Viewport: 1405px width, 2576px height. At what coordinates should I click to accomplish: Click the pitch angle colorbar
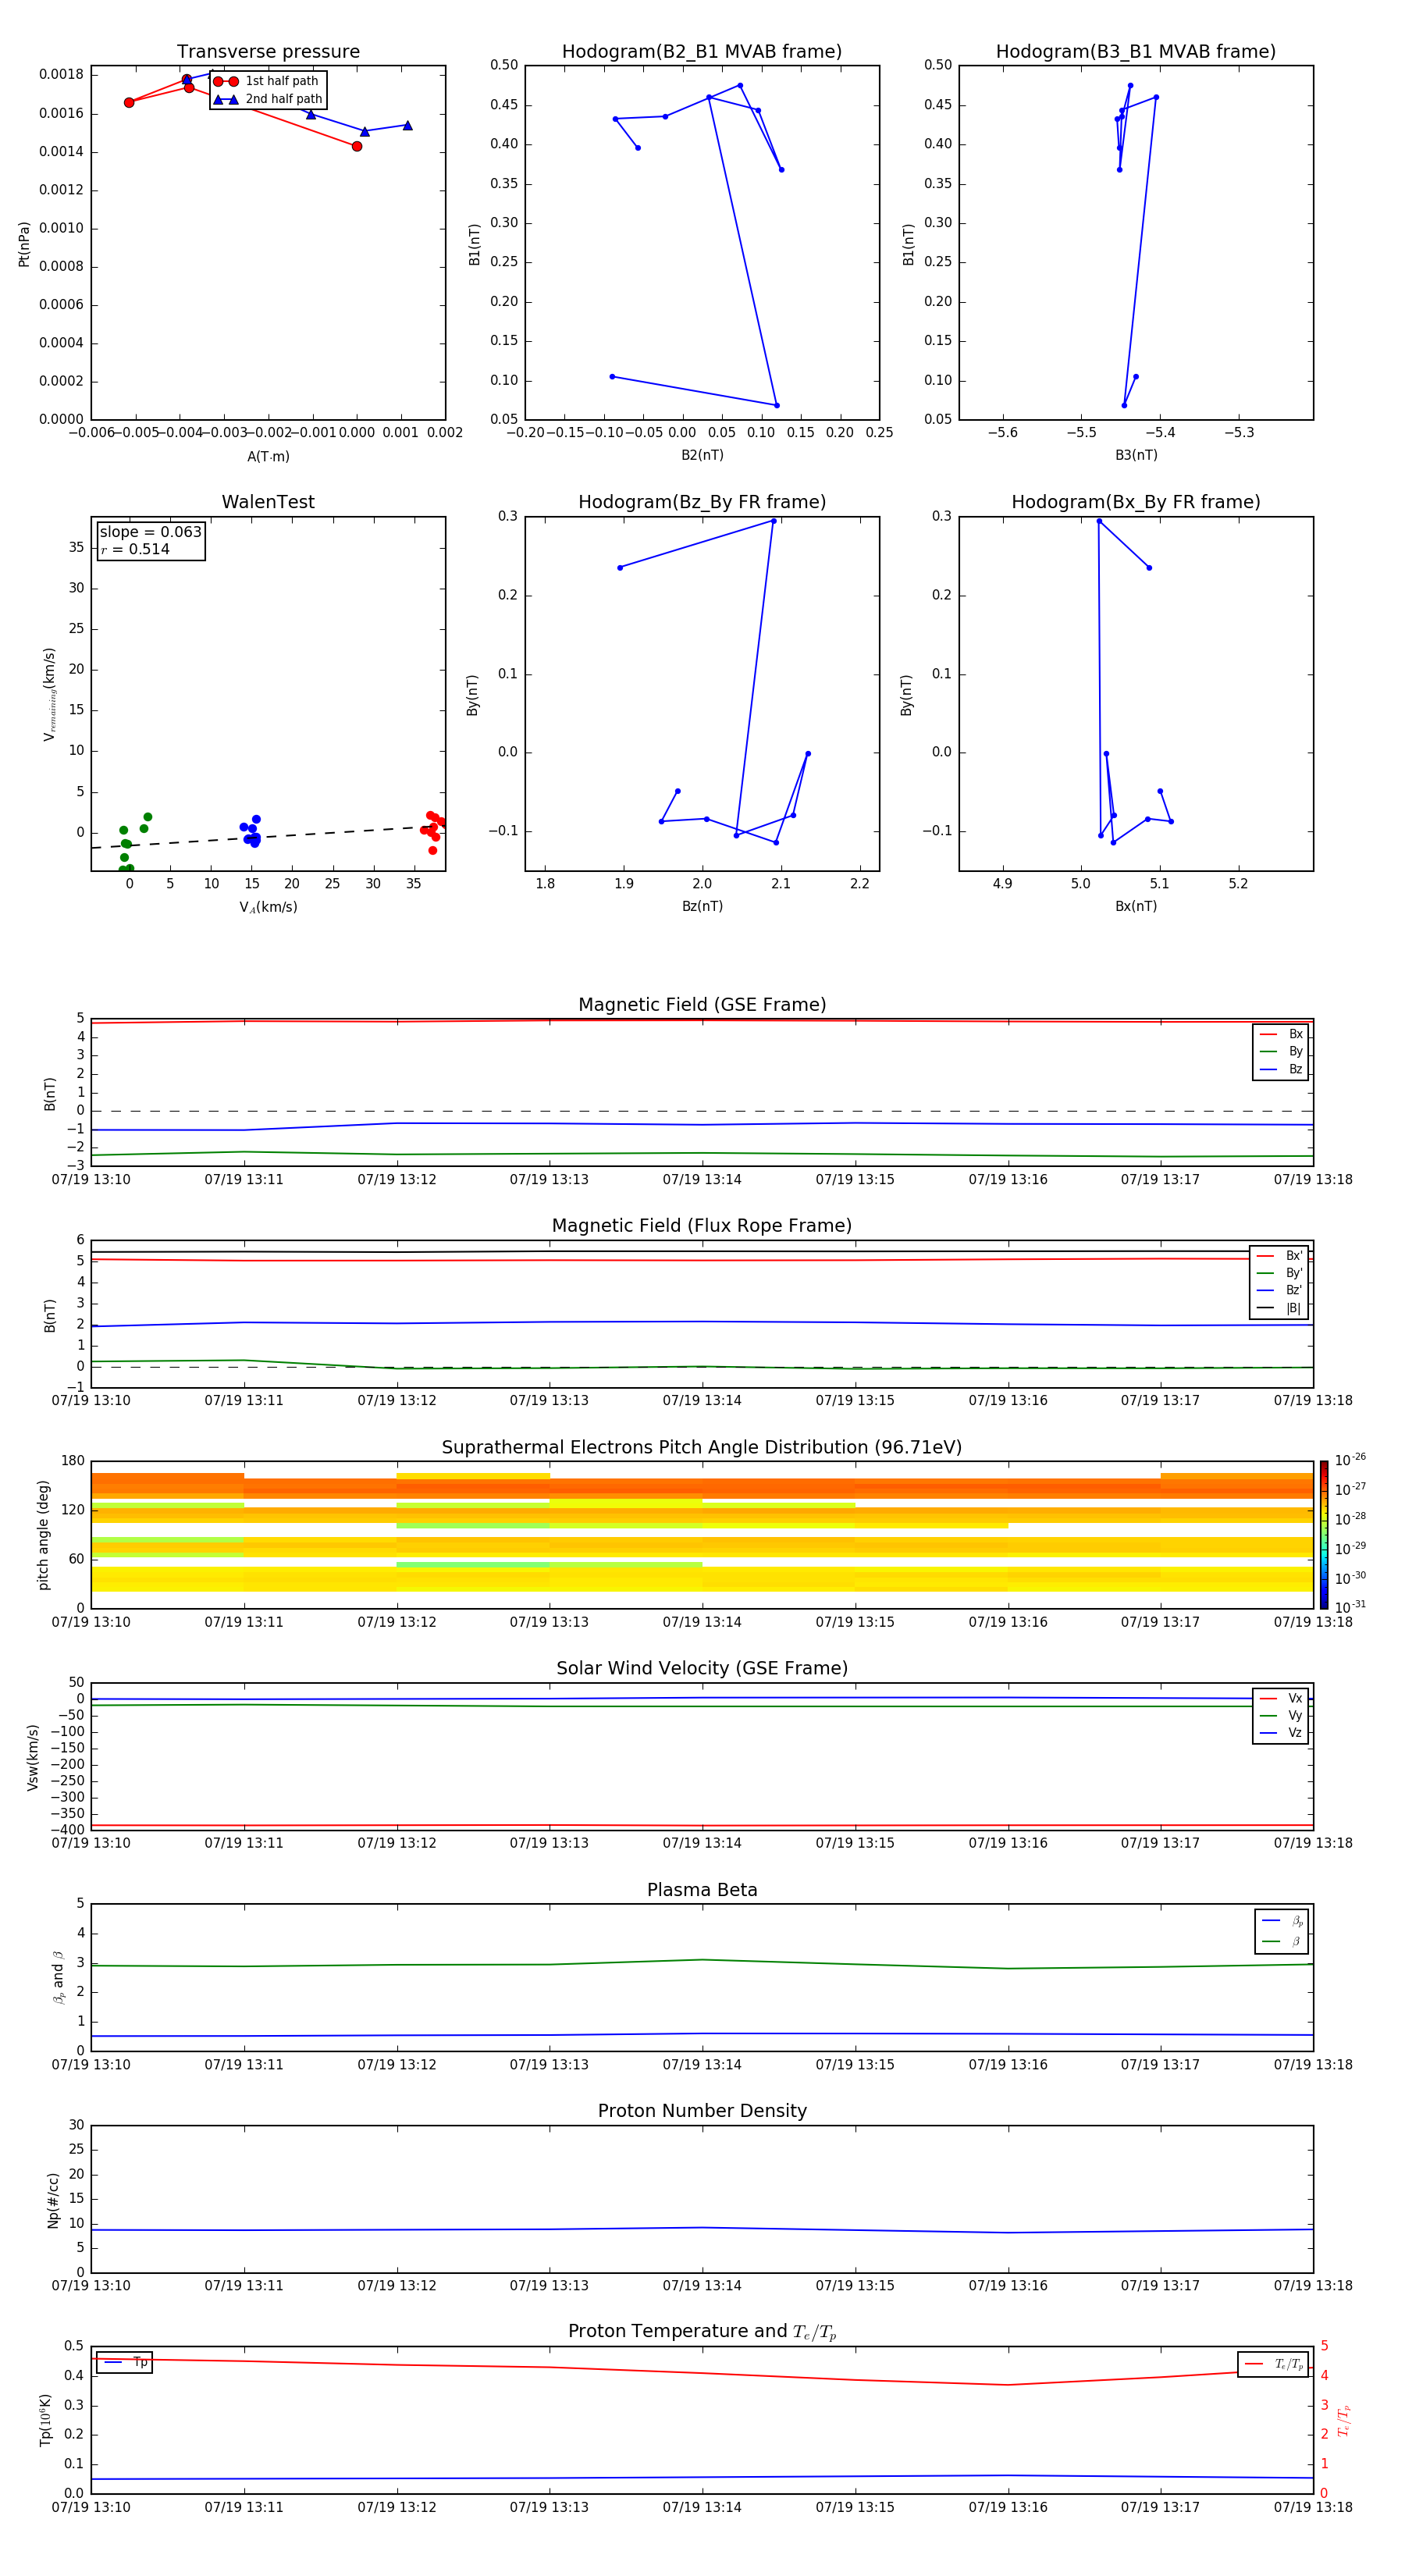[1324, 1535]
